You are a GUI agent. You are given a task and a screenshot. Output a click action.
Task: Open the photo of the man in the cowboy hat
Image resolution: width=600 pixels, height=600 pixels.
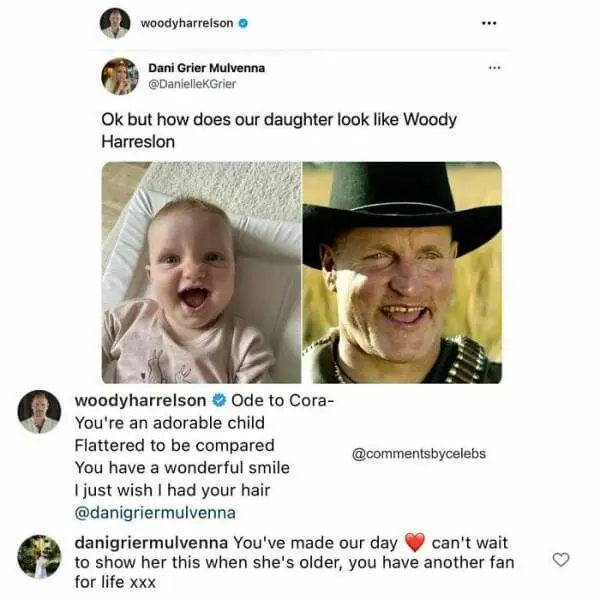click(x=402, y=273)
